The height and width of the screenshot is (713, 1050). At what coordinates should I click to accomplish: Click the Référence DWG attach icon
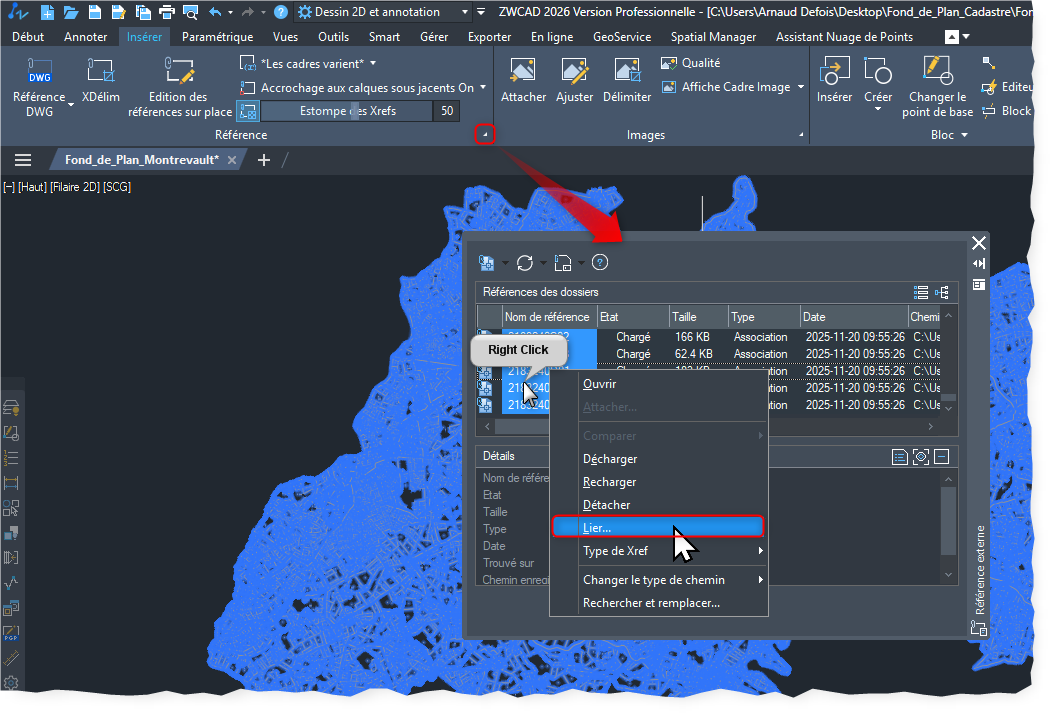pyautogui.click(x=39, y=72)
